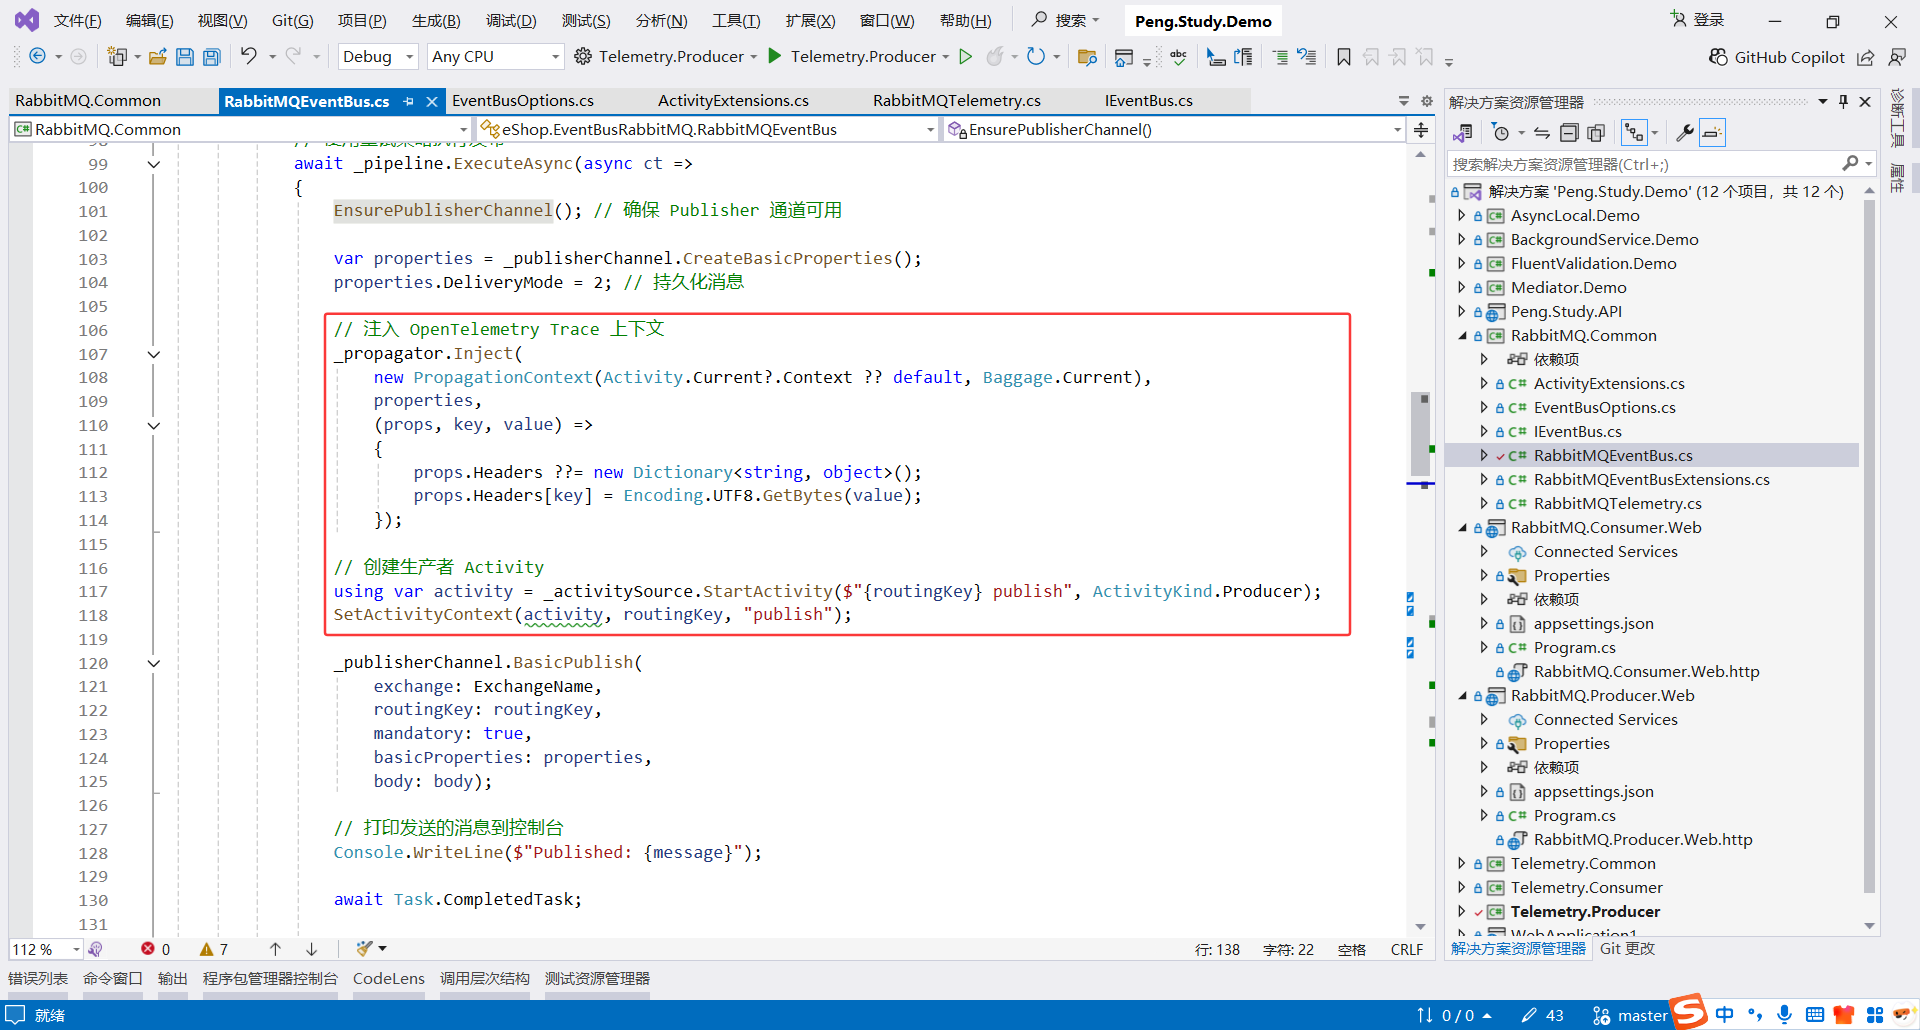Click the pending changes filter clock icon
1920x1030 pixels.
tap(1500, 133)
